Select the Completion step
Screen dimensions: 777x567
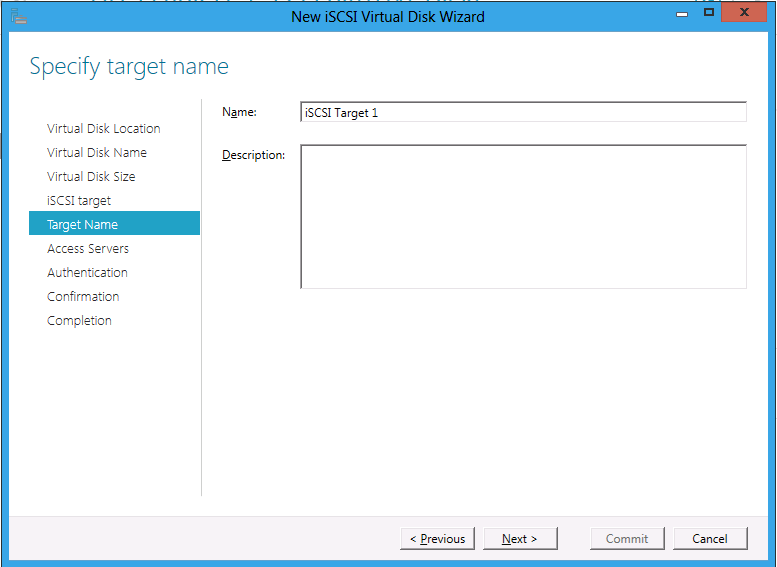point(79,321)
